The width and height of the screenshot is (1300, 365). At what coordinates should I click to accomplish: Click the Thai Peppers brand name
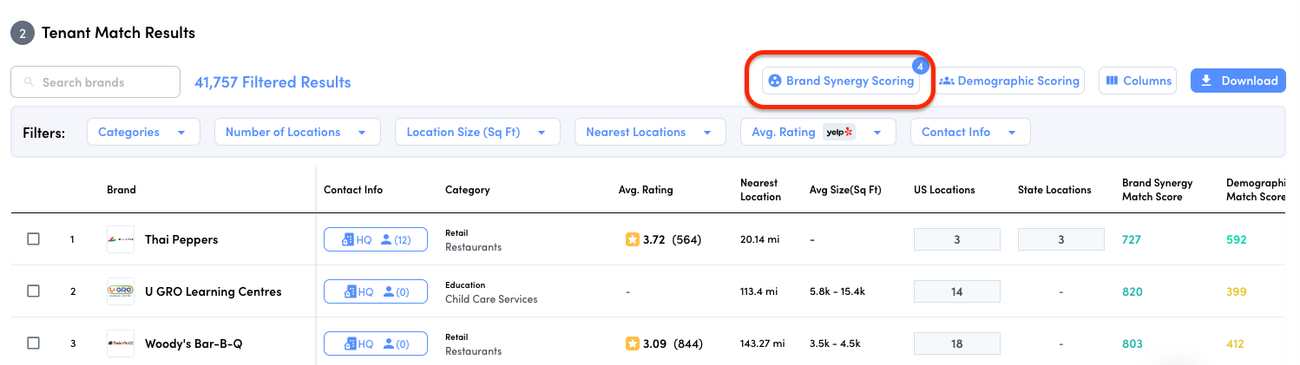(181, 240)
